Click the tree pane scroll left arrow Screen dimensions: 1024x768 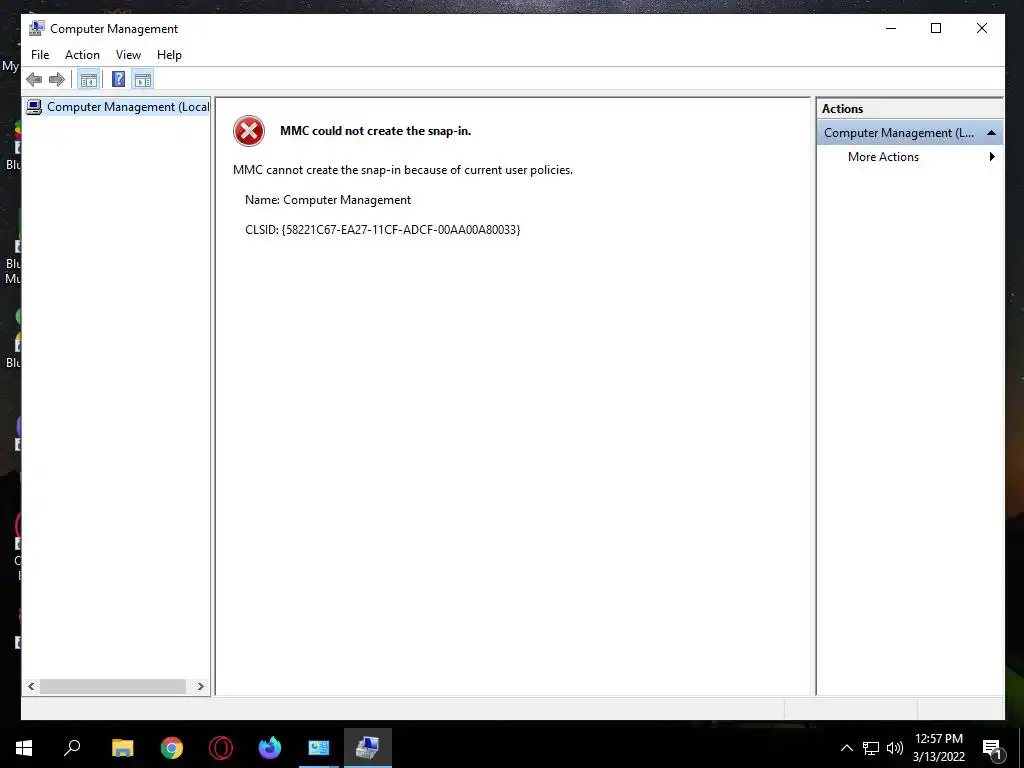[31, 686]
